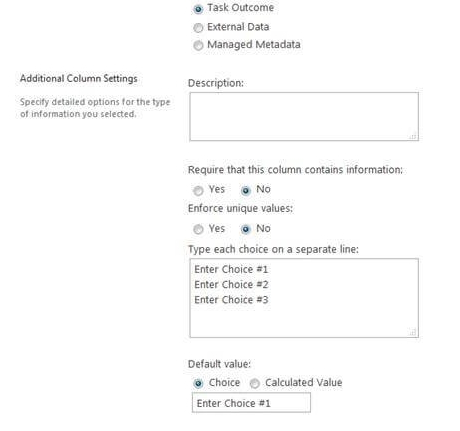Image resolution: width=460 pixels, height=431 pixels.
Task: Click the Description: label text
Action: tap(216, 83)
